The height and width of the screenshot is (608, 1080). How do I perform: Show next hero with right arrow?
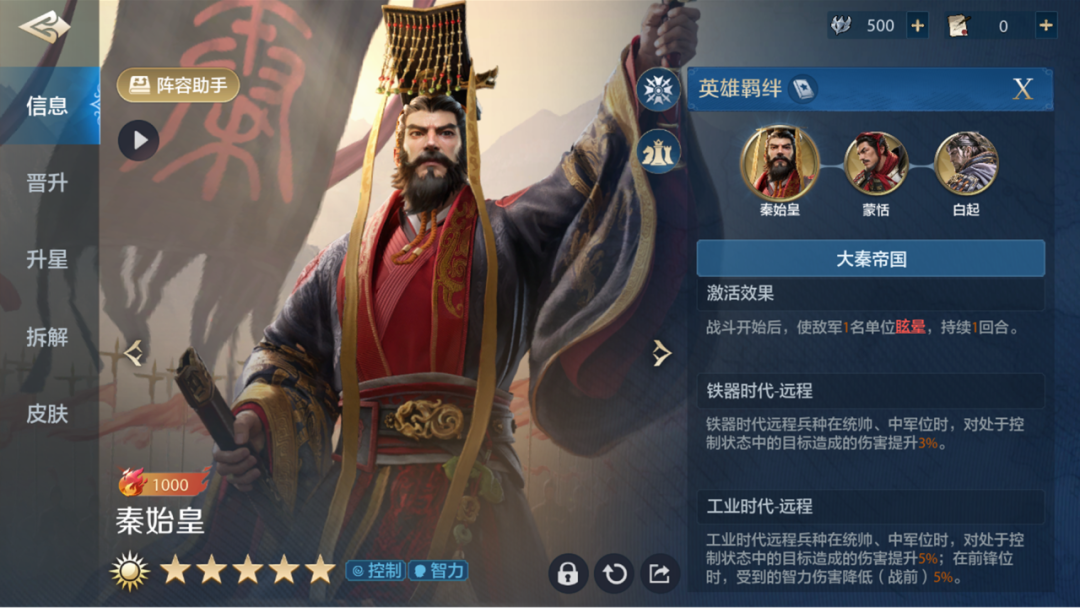[x=661, y=353]
